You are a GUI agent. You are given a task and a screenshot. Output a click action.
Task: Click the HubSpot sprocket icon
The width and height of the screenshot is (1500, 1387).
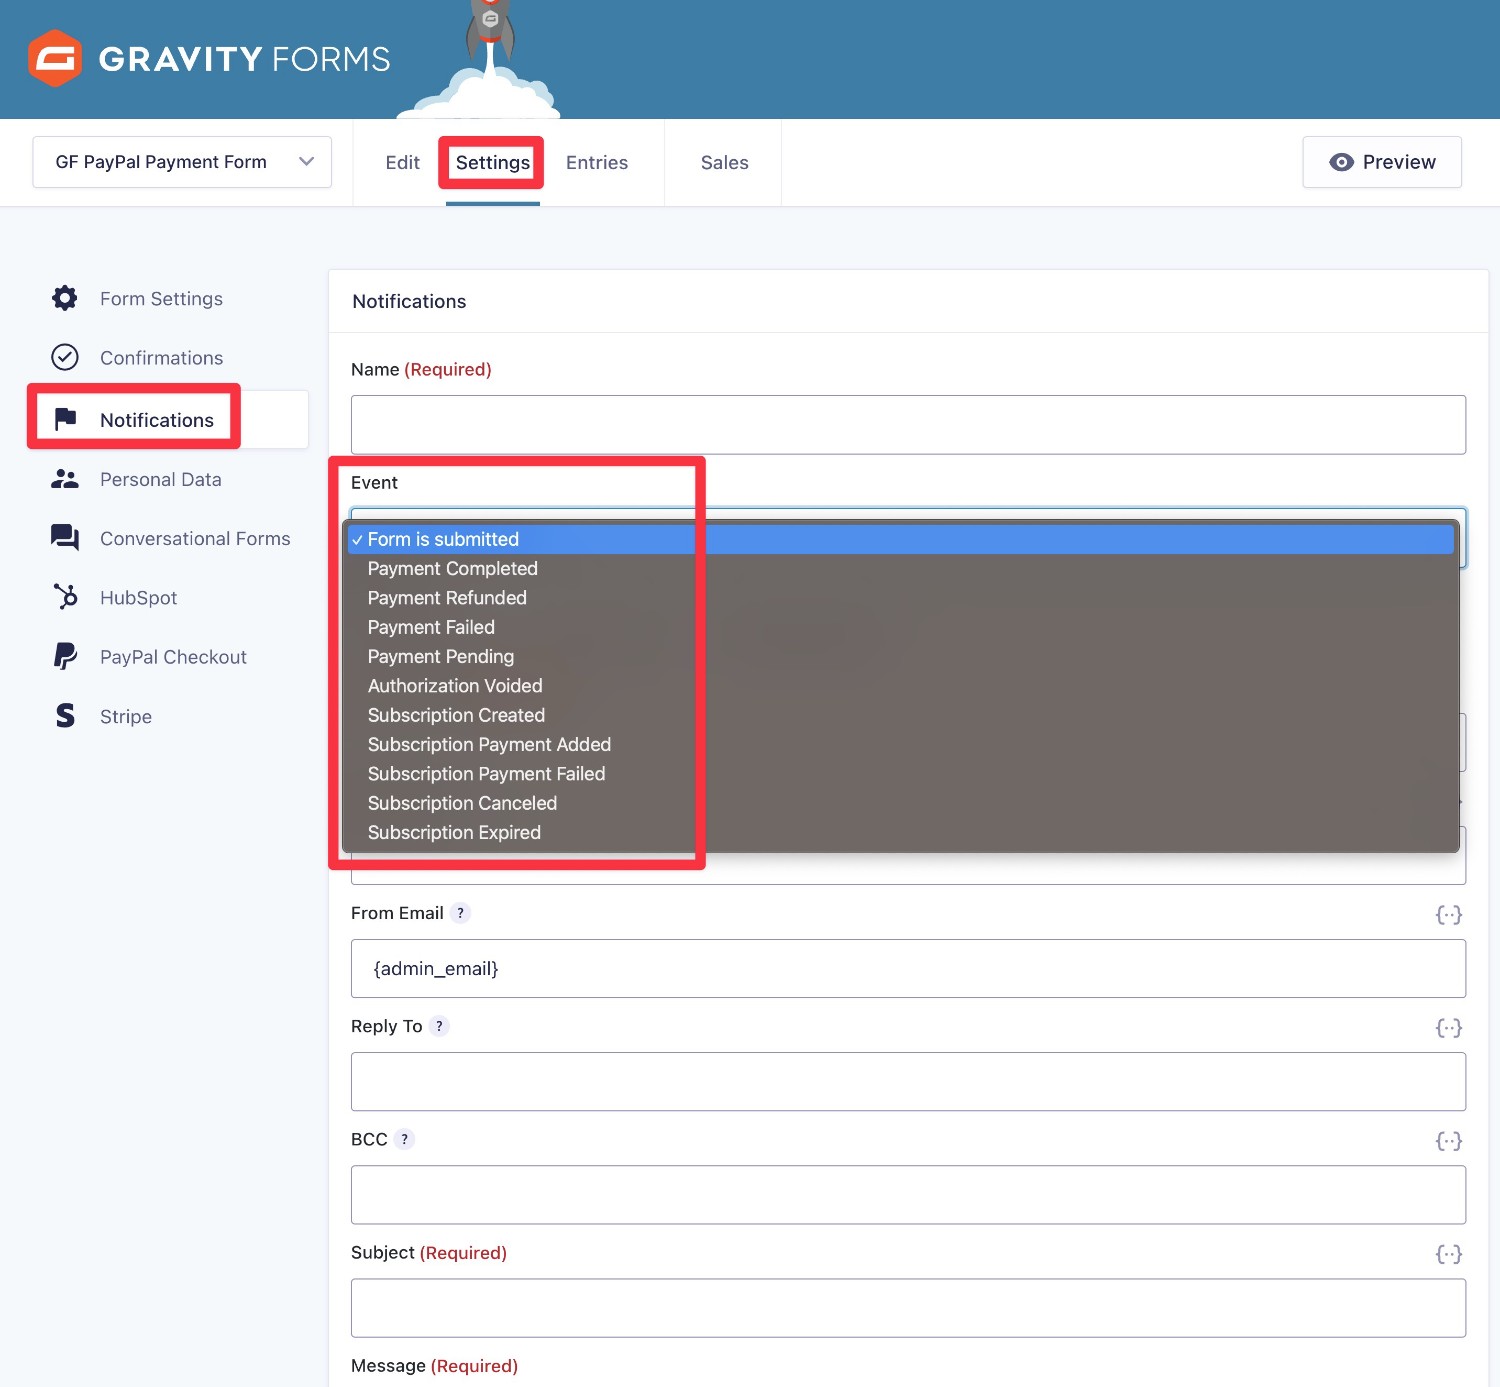pos(65,597)
